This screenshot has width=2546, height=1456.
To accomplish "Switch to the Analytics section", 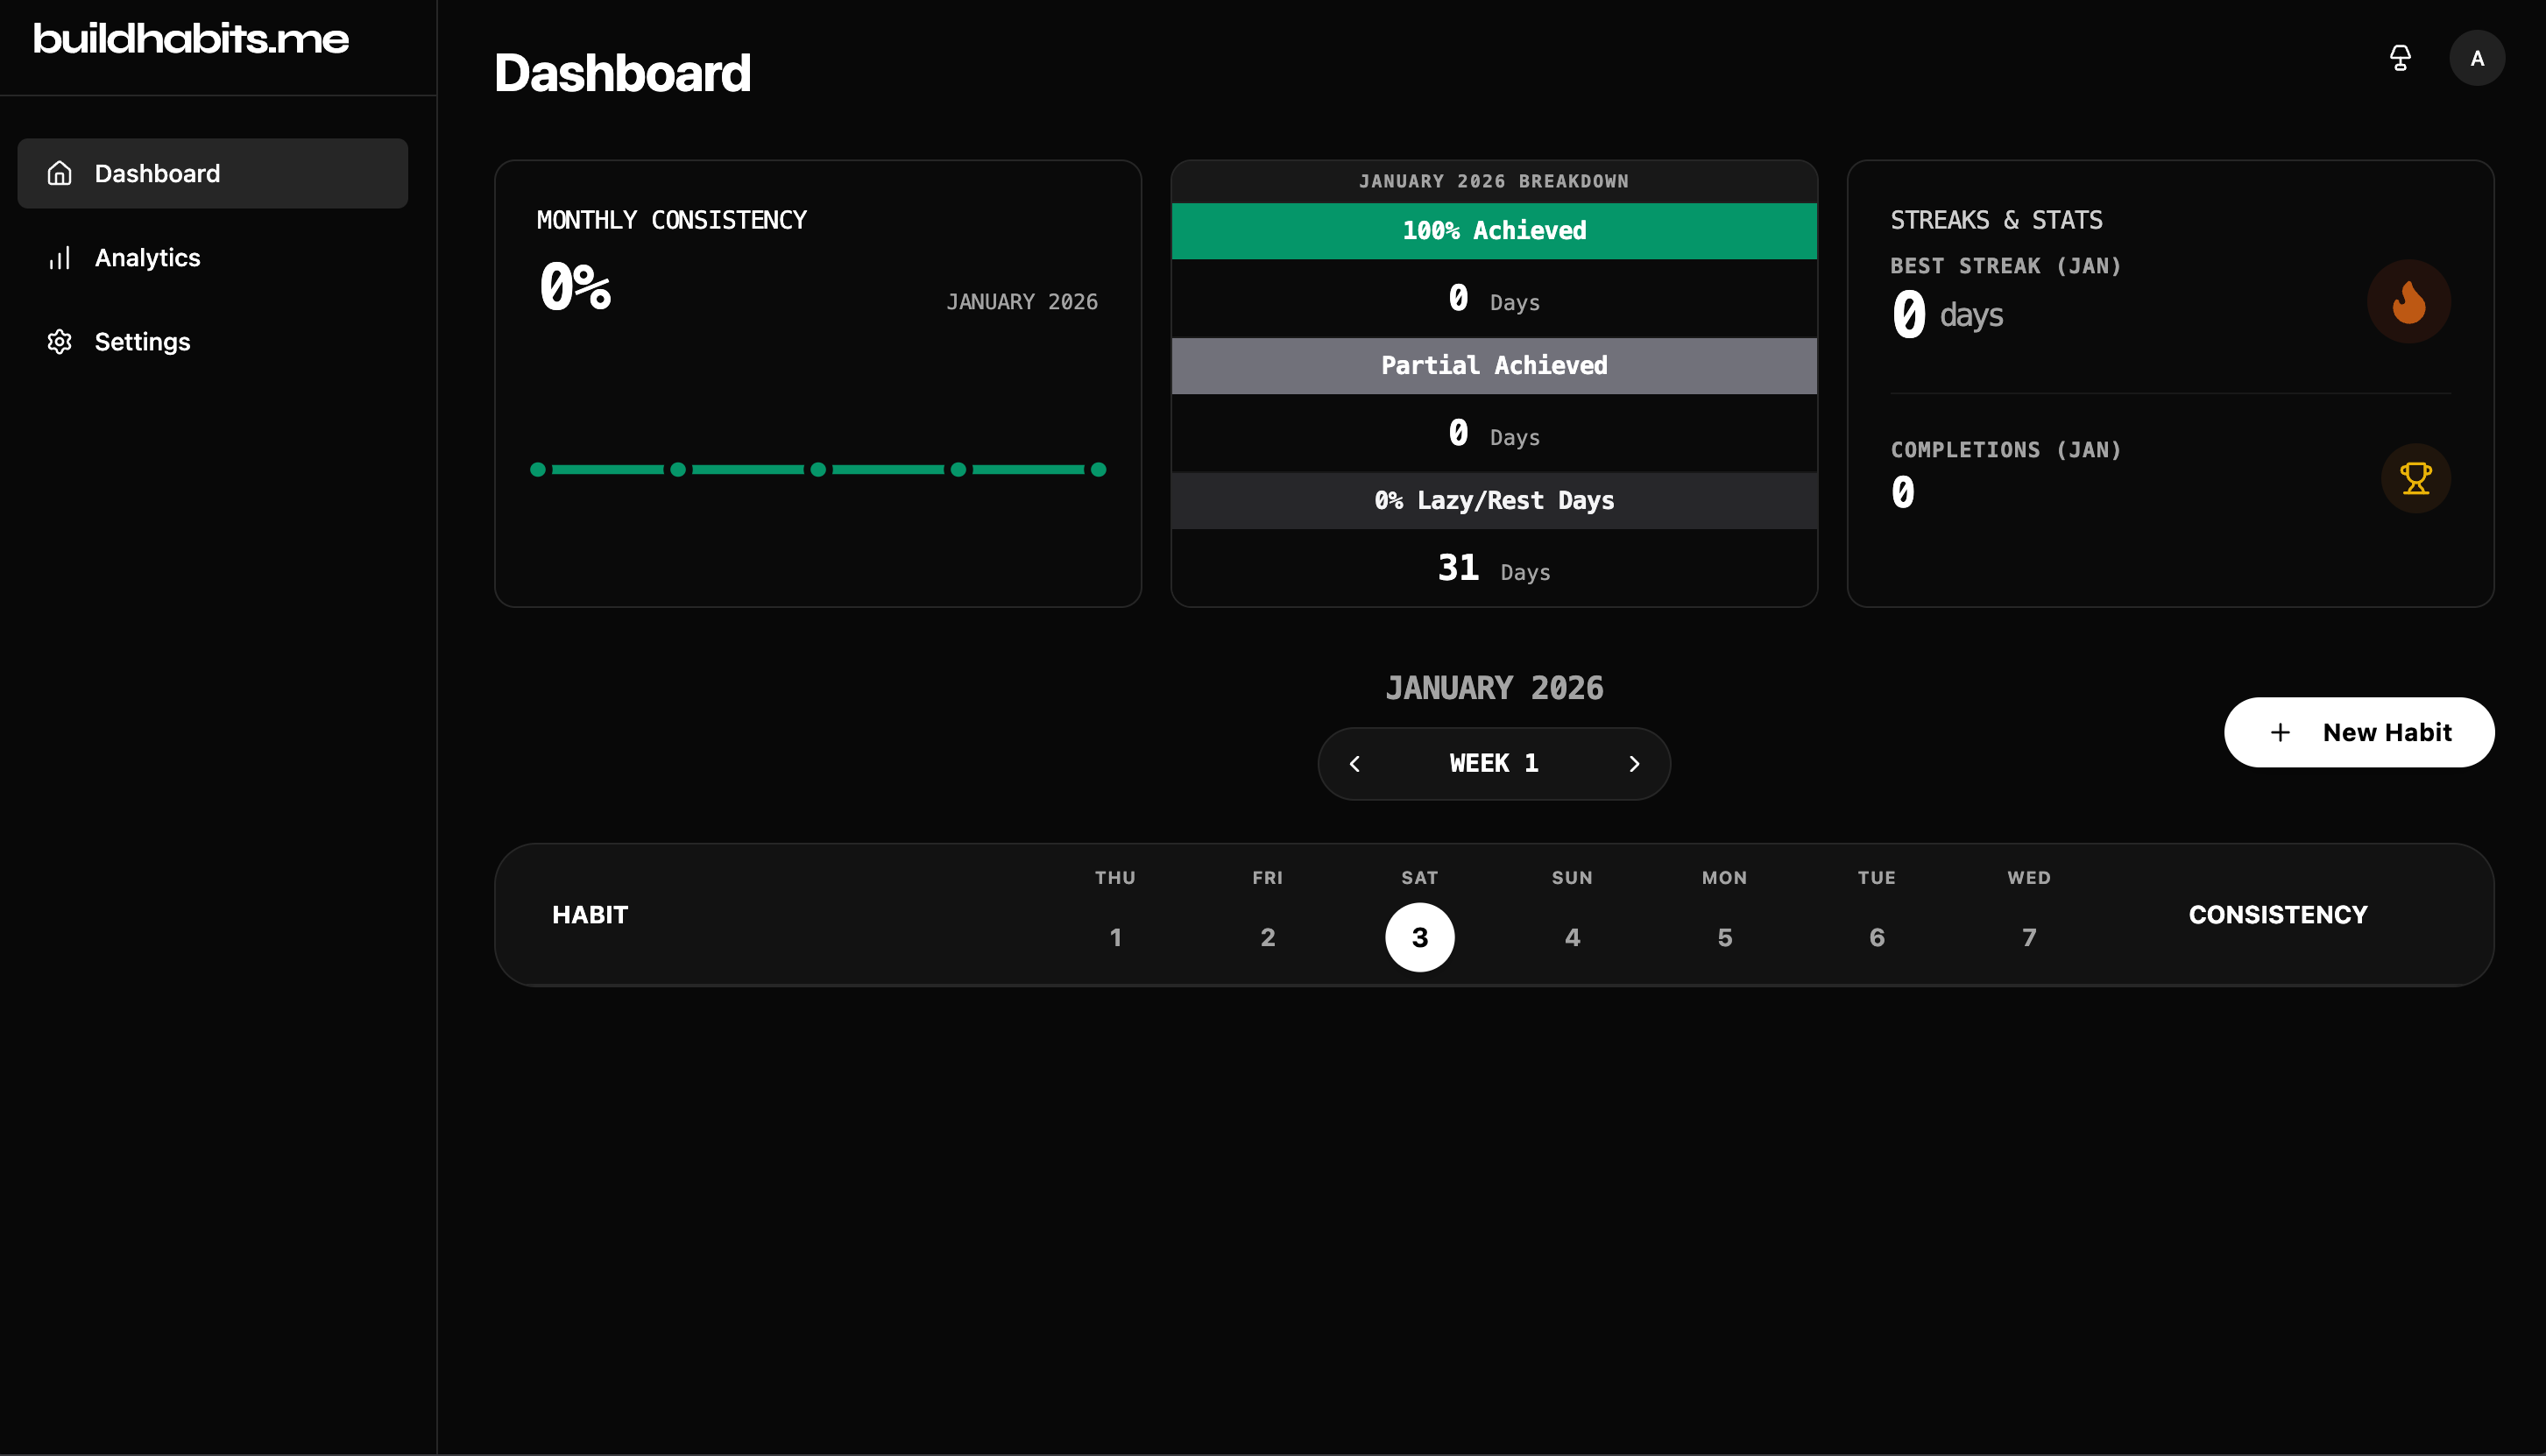I will tap(147, 257).
